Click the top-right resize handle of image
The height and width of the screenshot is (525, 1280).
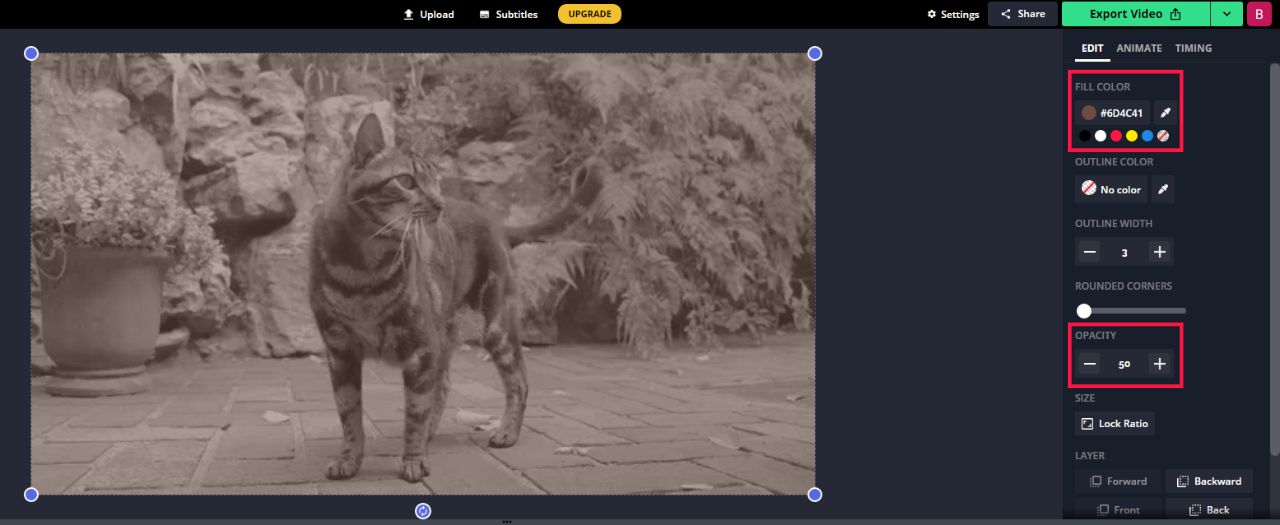815,53
